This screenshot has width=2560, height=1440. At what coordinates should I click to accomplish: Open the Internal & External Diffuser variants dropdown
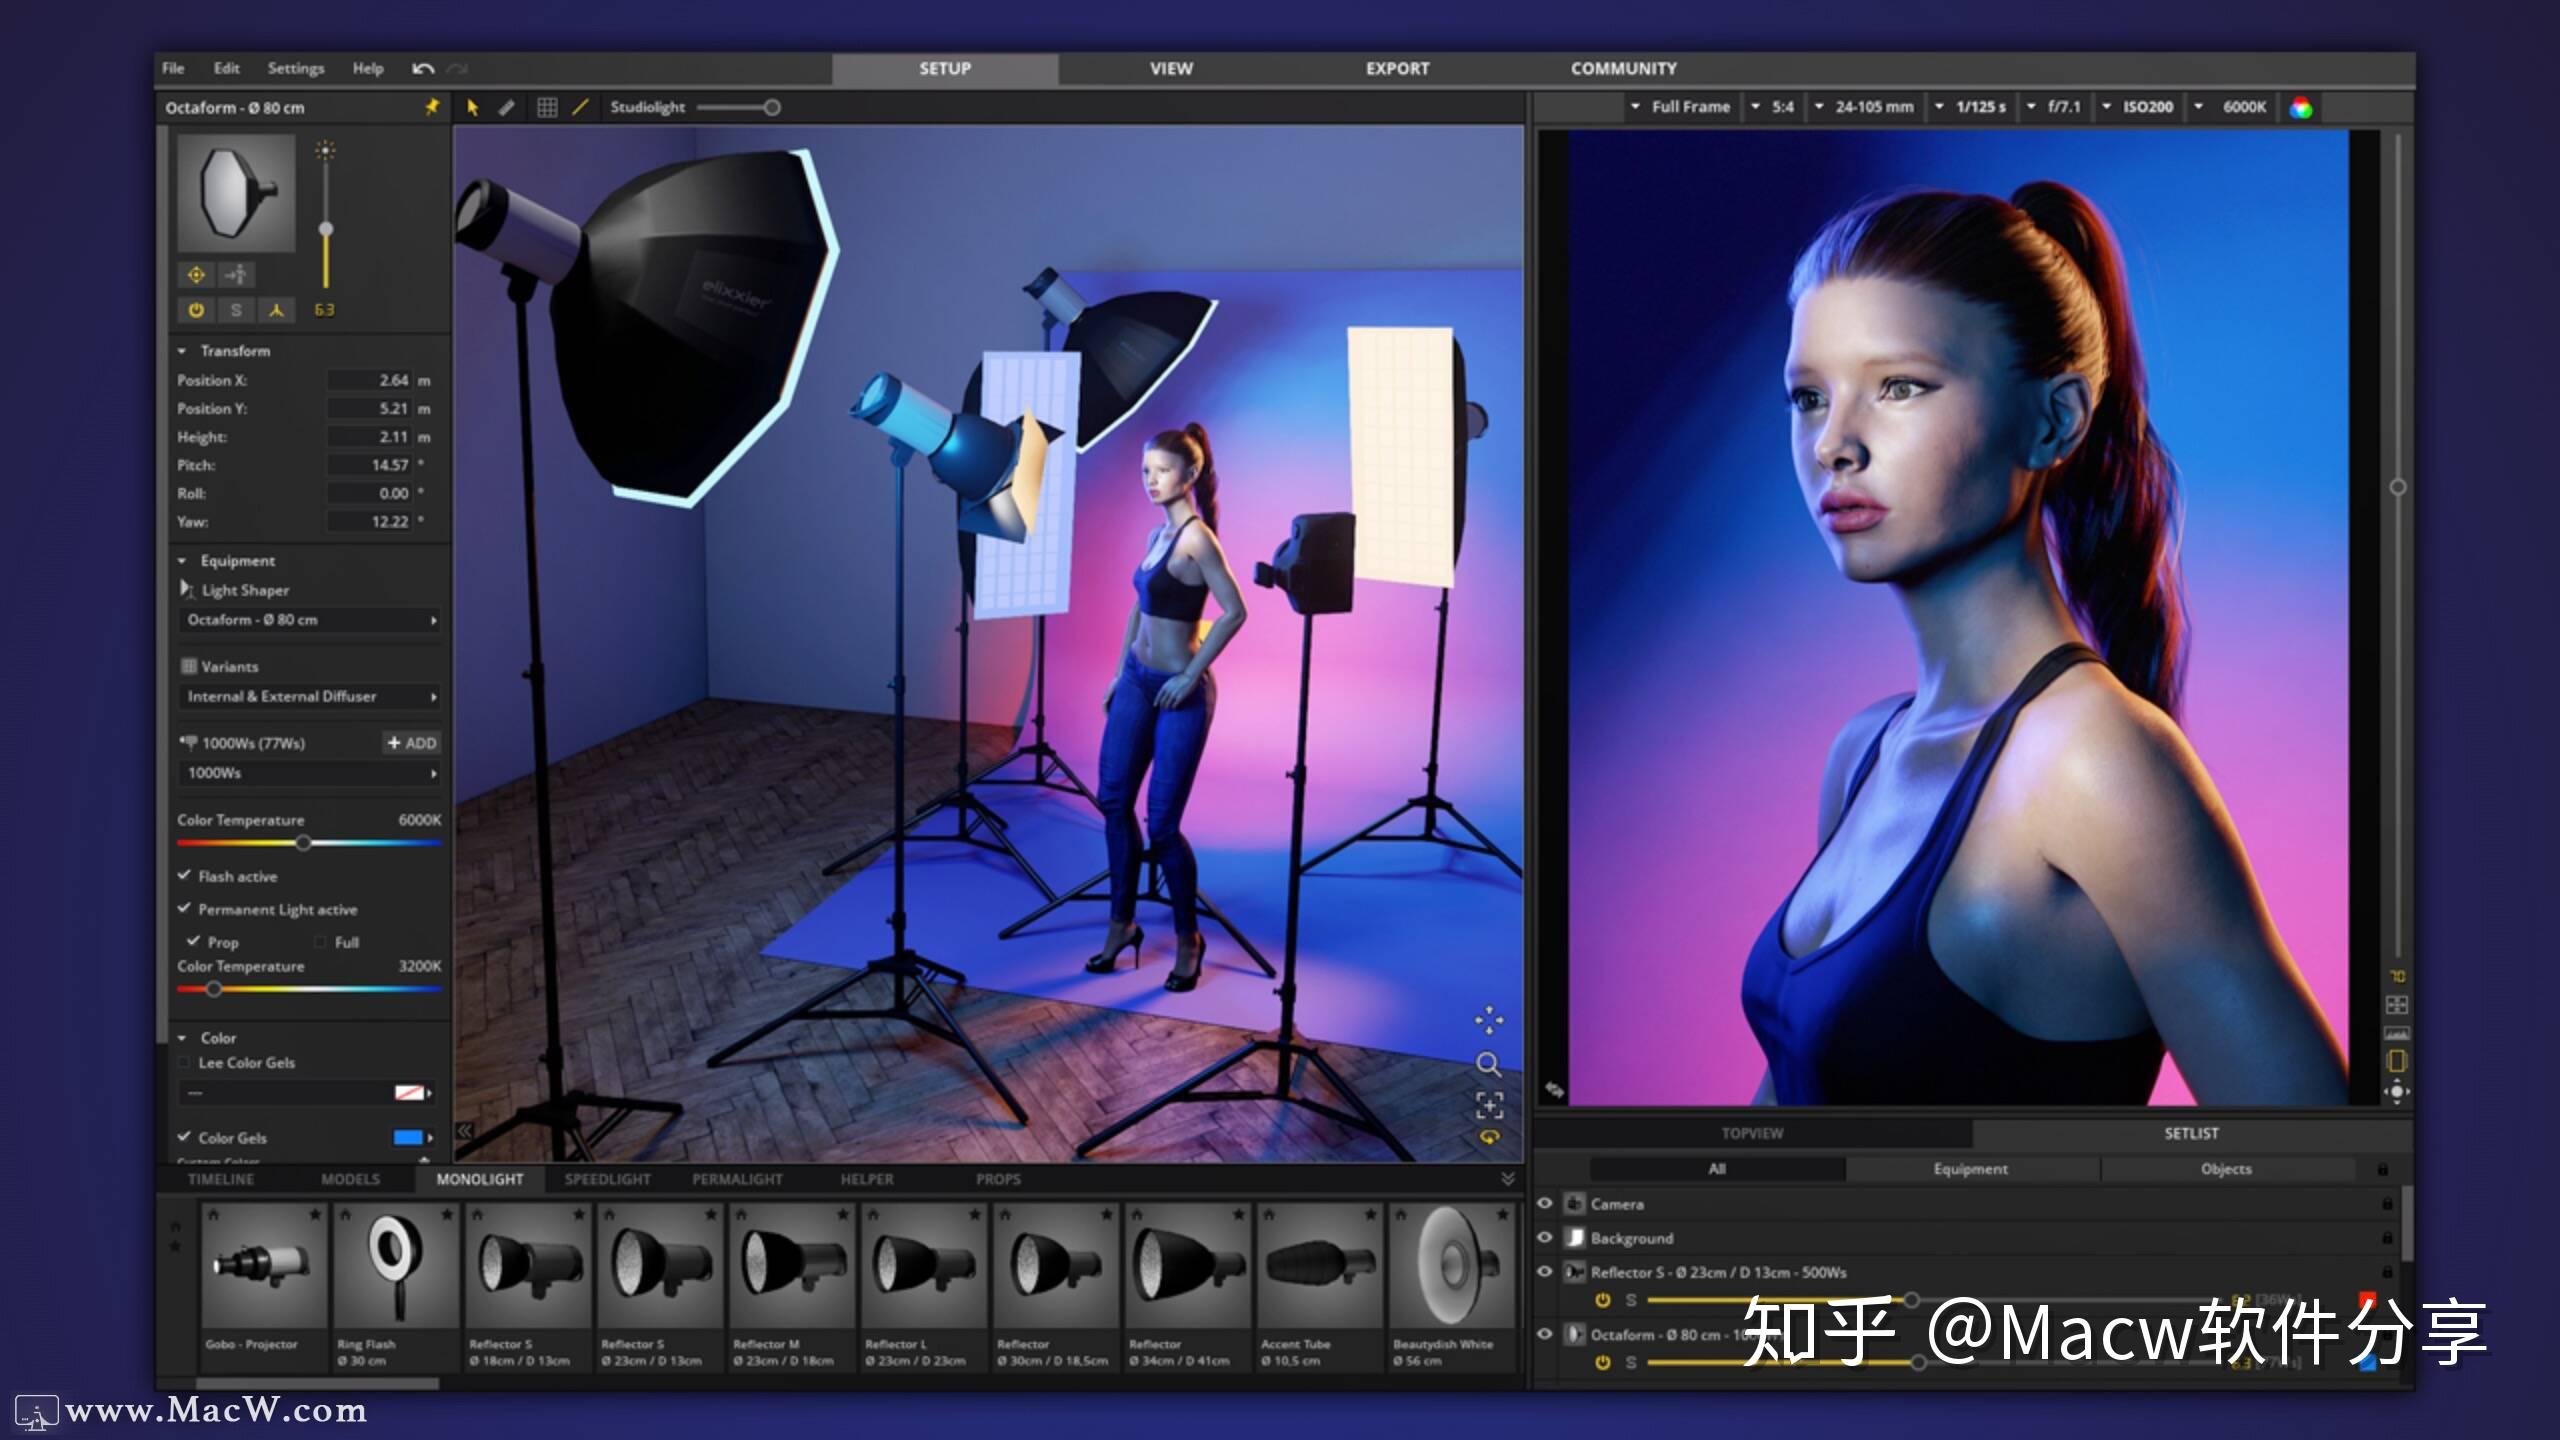[x=308, y=696]
